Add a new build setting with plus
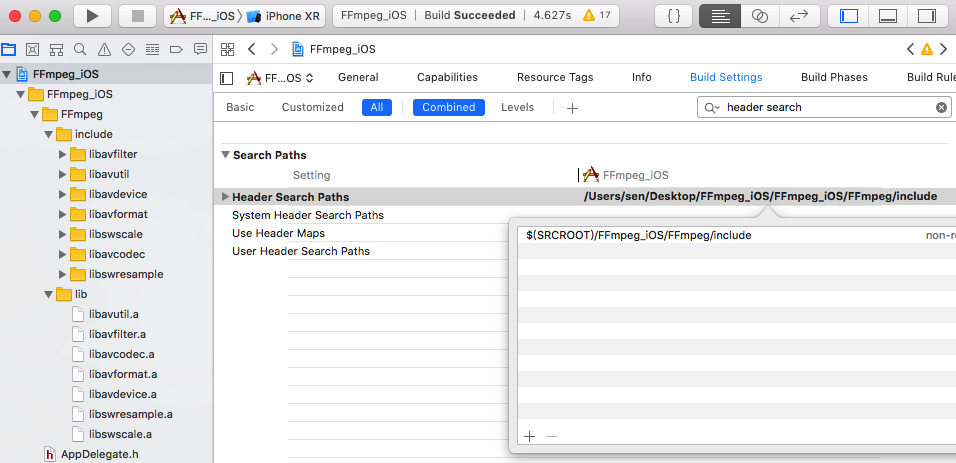This screenshot has width=956, height=463. [572, 108]
